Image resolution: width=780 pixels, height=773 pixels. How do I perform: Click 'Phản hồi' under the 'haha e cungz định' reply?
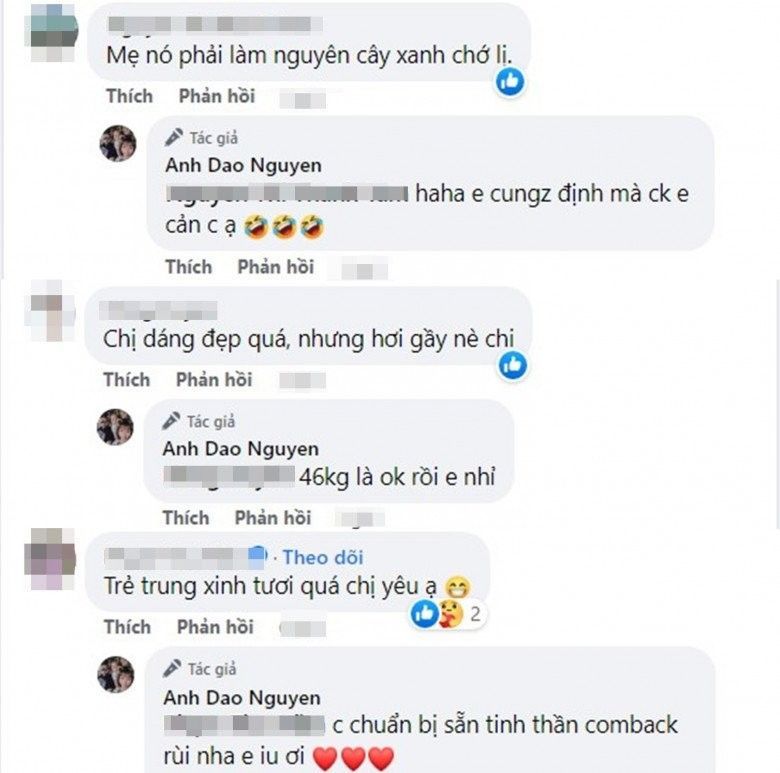click(276, 267)
